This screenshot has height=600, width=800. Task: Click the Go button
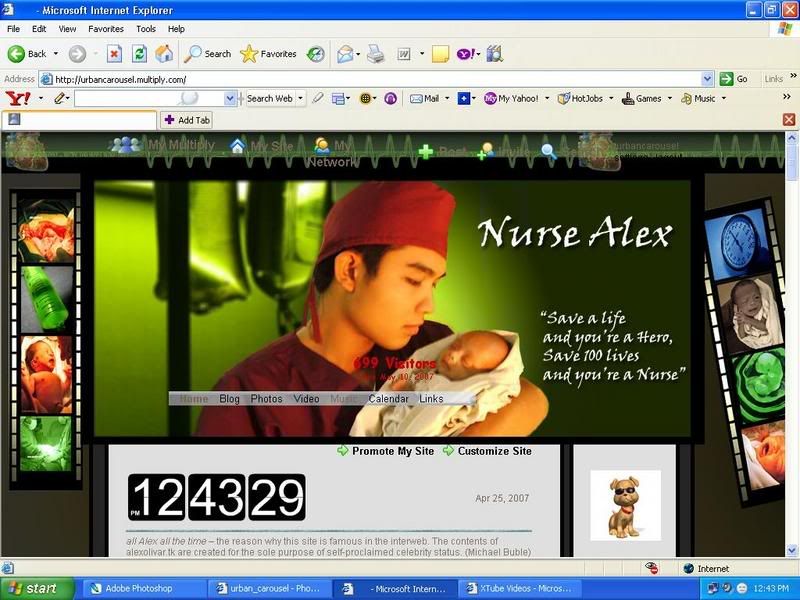click(x=734, y=79)
